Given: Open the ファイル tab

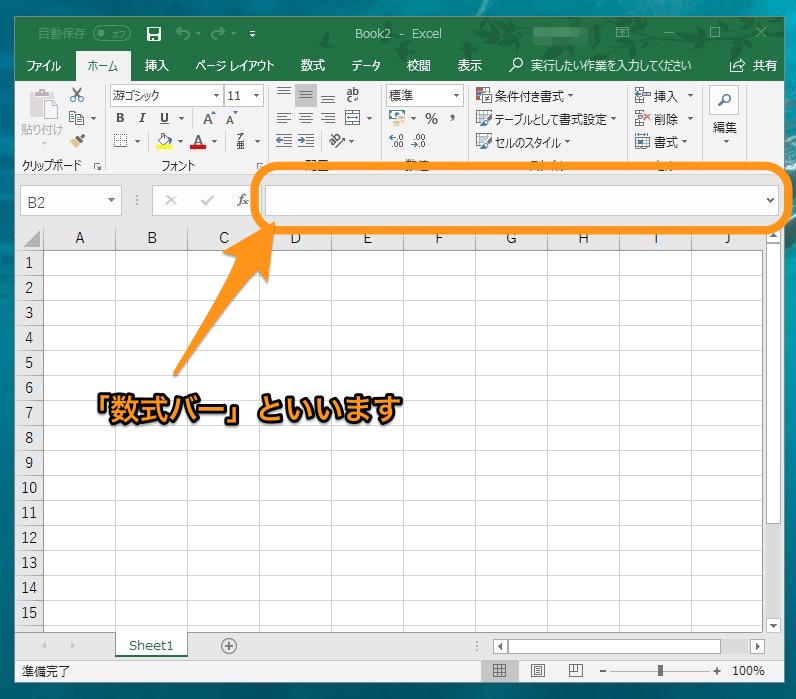Looking at the screenshot, I should pos(44,65).
